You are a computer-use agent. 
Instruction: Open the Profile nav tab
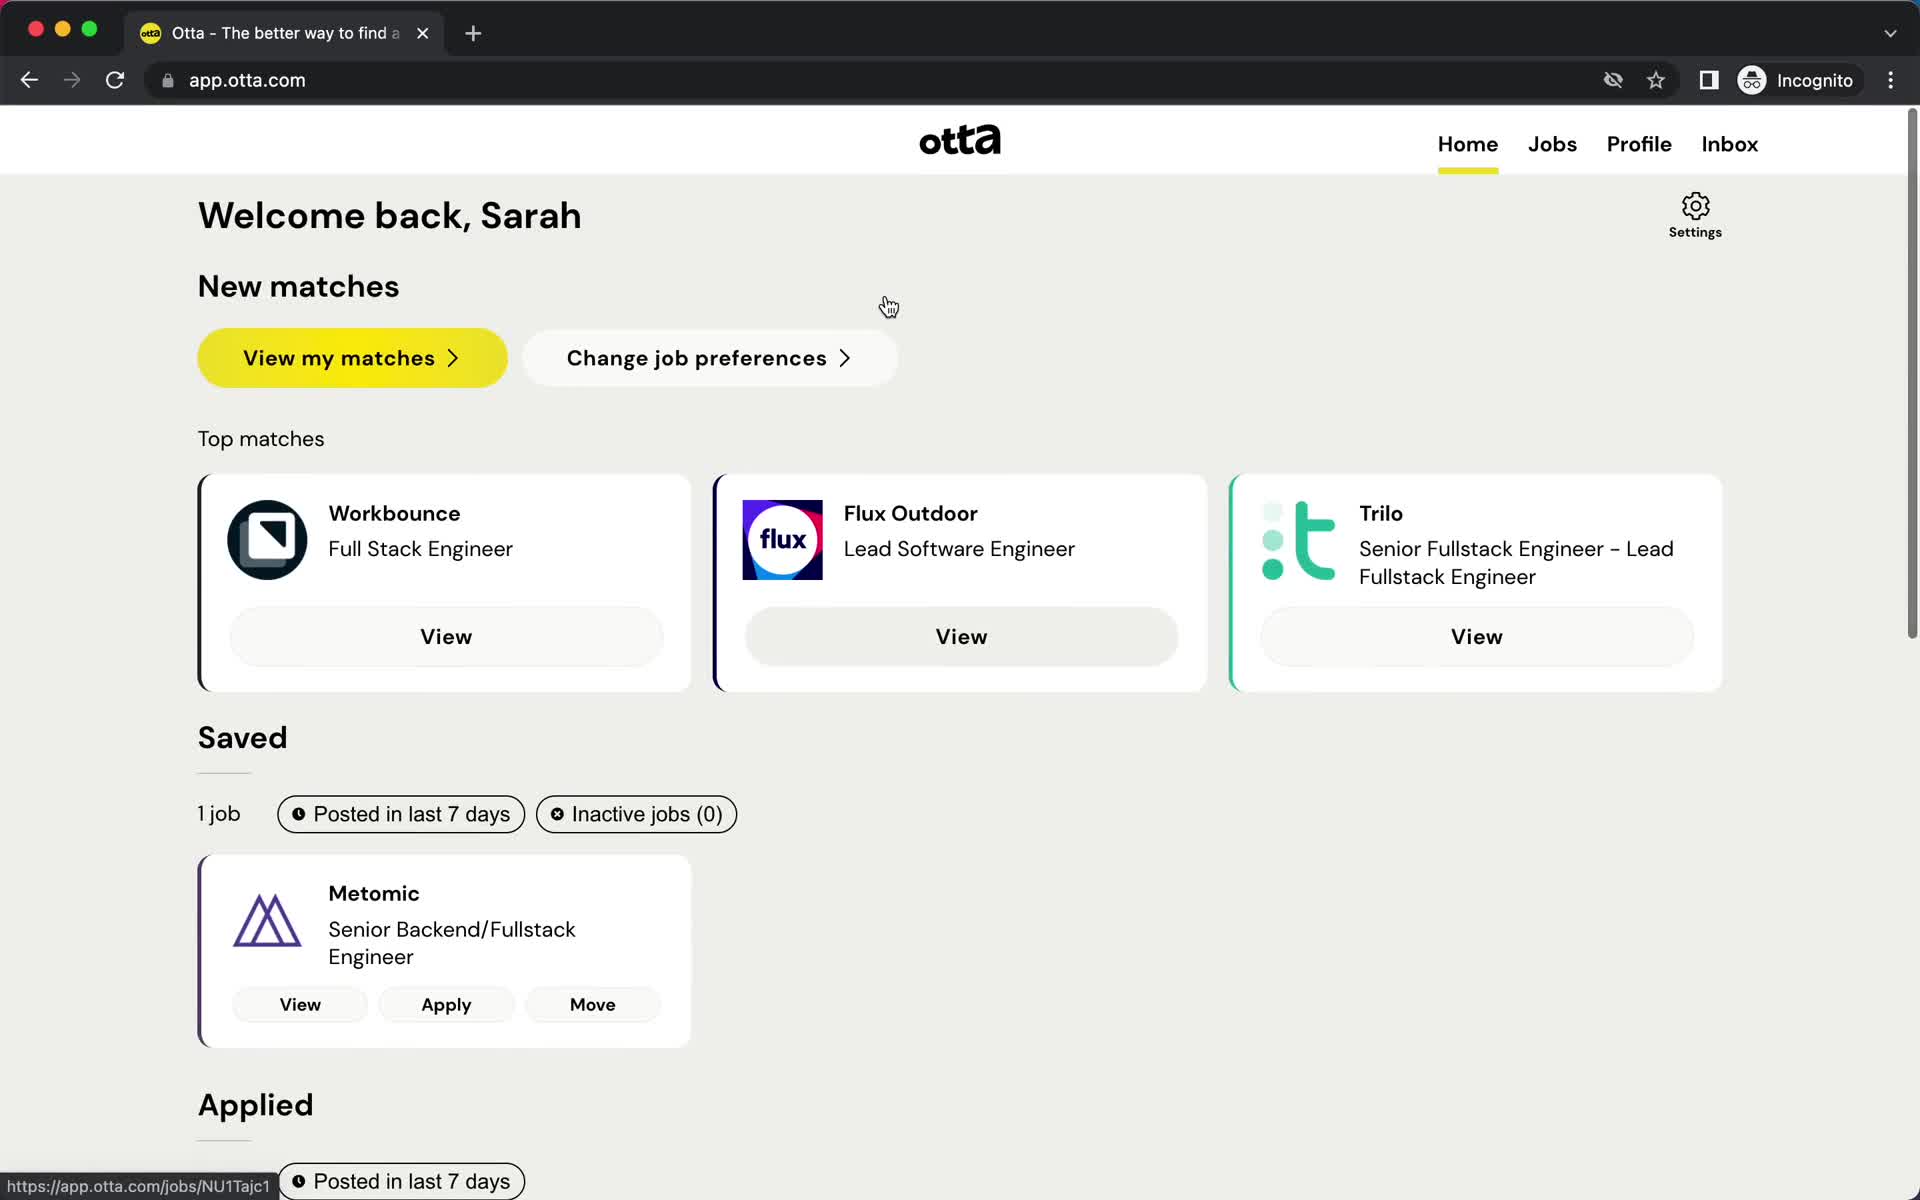point(1639,144)
